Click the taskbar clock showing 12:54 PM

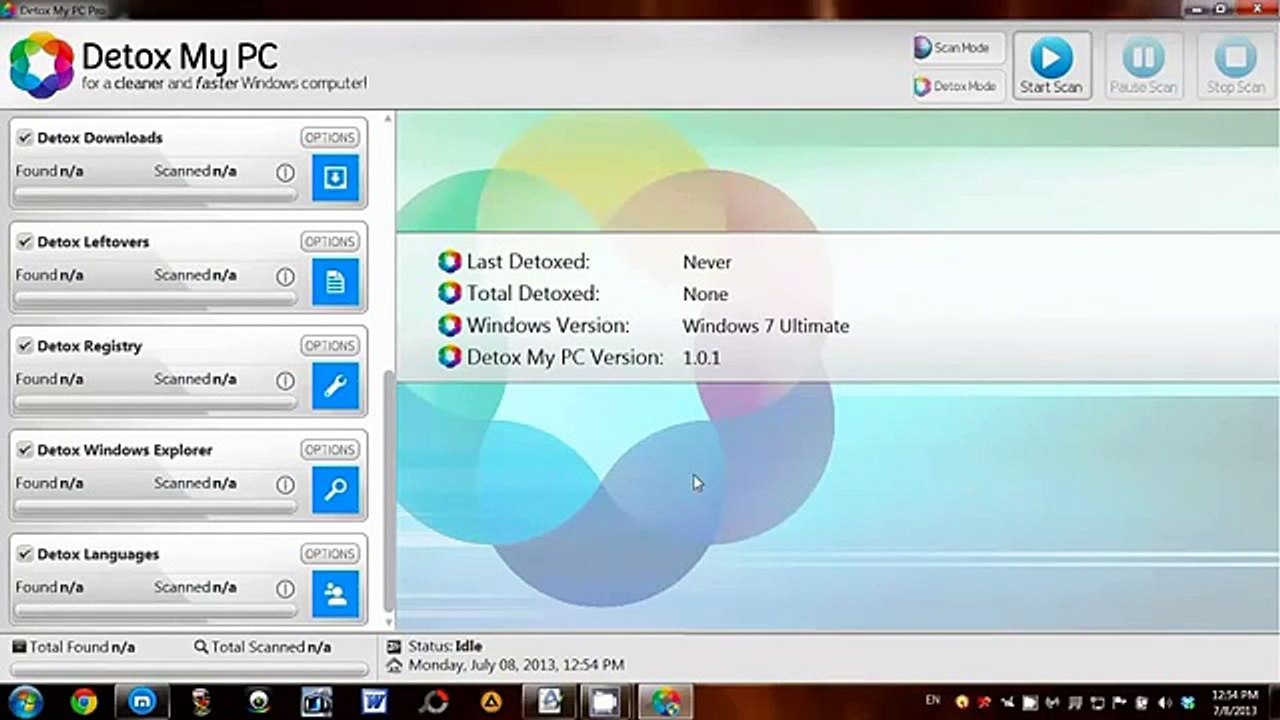pyautogui.click(x=1236, y=702)
